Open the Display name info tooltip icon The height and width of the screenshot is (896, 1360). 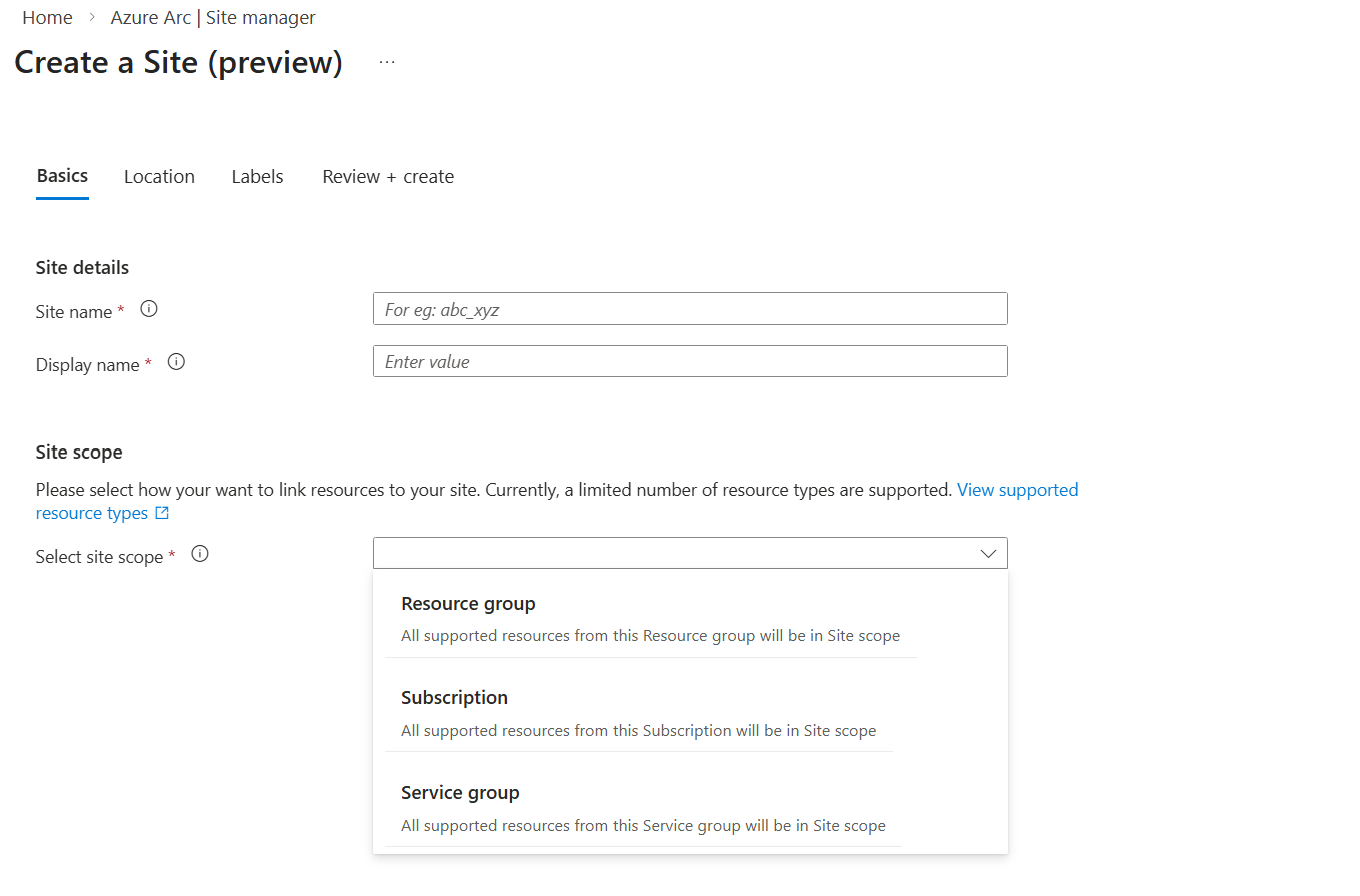tap(176, 362)
